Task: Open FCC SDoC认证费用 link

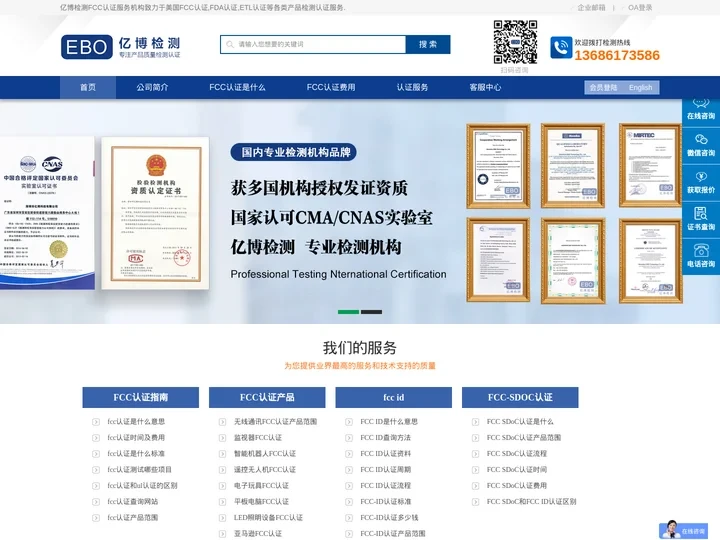Action: point(517,486)
